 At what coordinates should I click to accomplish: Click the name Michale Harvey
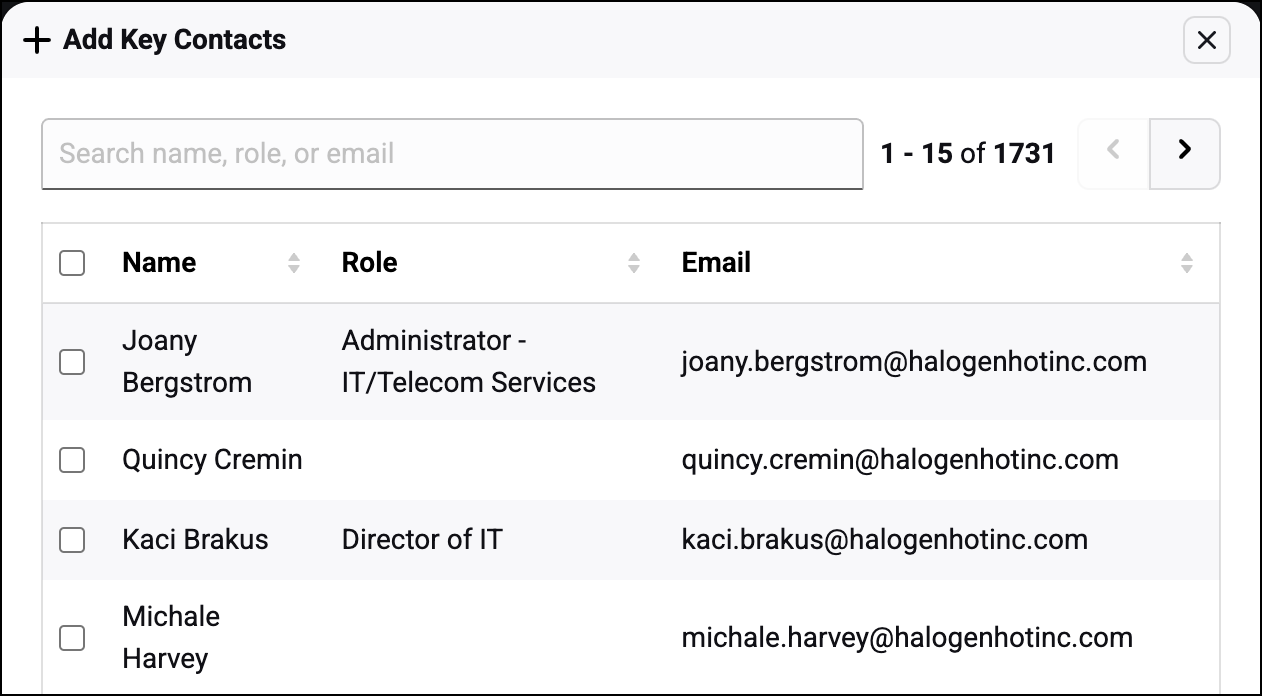coord(171,638)
